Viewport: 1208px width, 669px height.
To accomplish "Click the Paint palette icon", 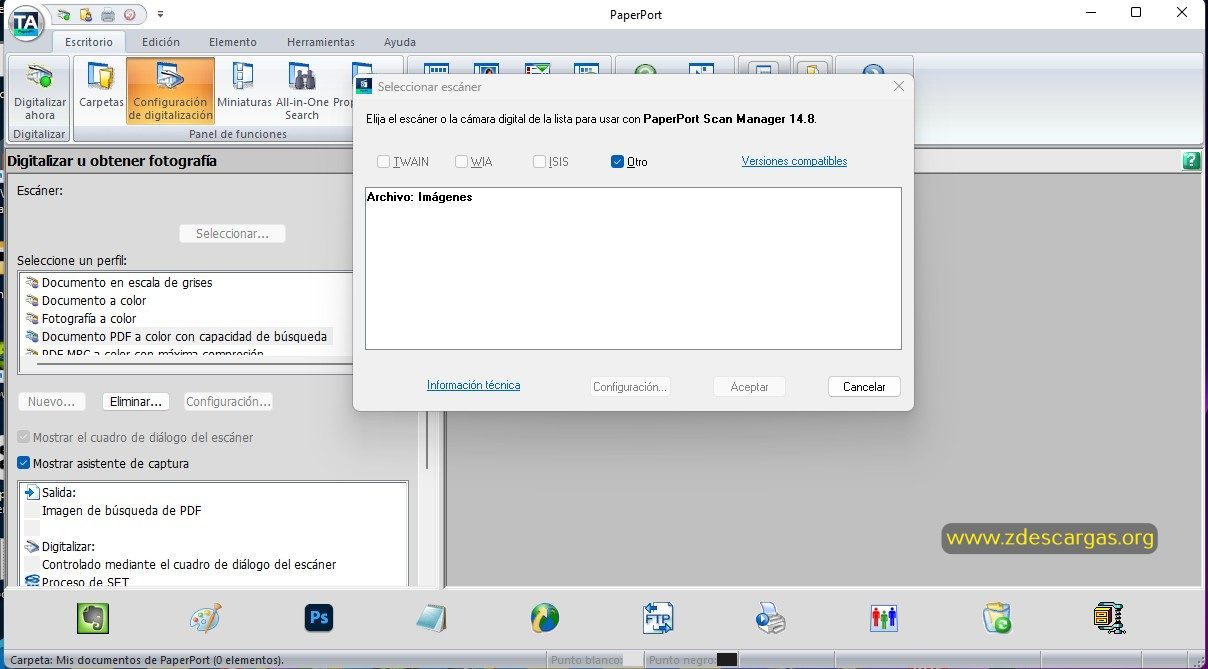I will click(206, 619).
